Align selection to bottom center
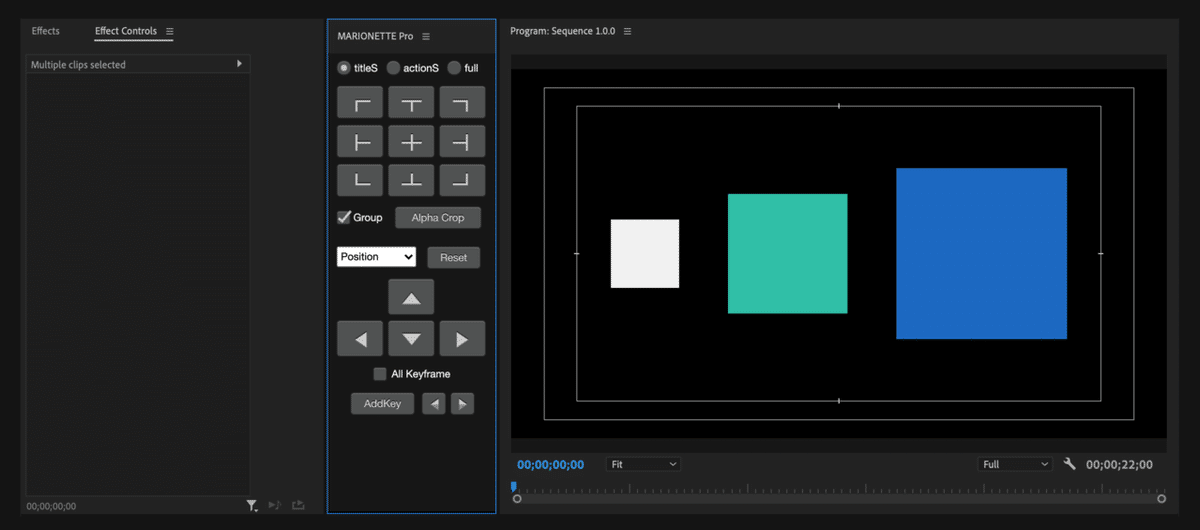The height and width of the screenshot is (530, 1200). [411, 180]
